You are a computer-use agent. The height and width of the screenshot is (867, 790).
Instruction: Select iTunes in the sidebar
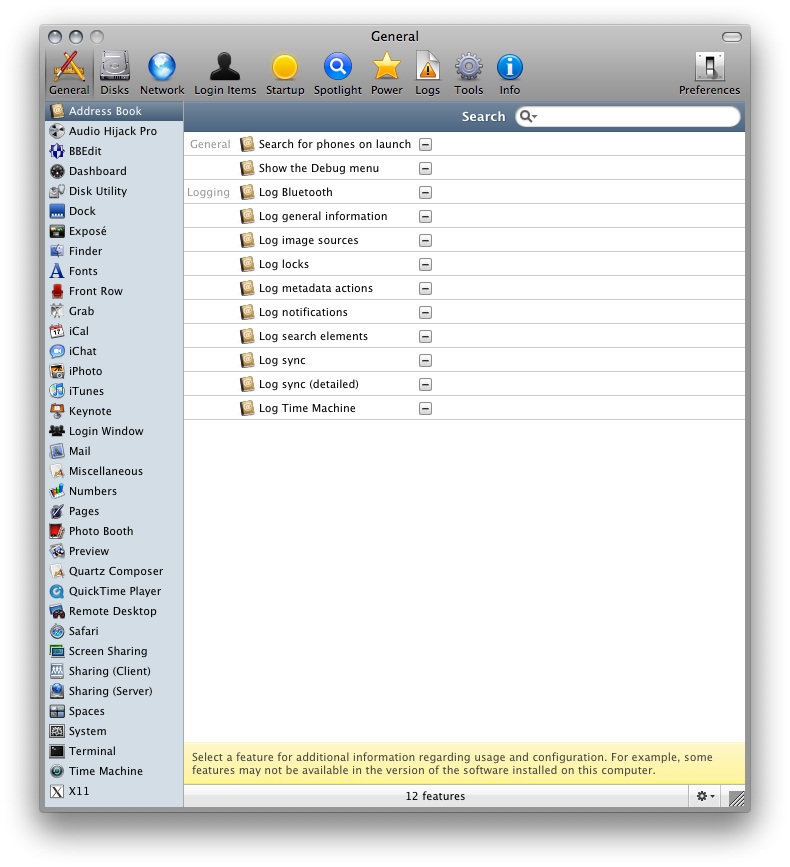114,391
